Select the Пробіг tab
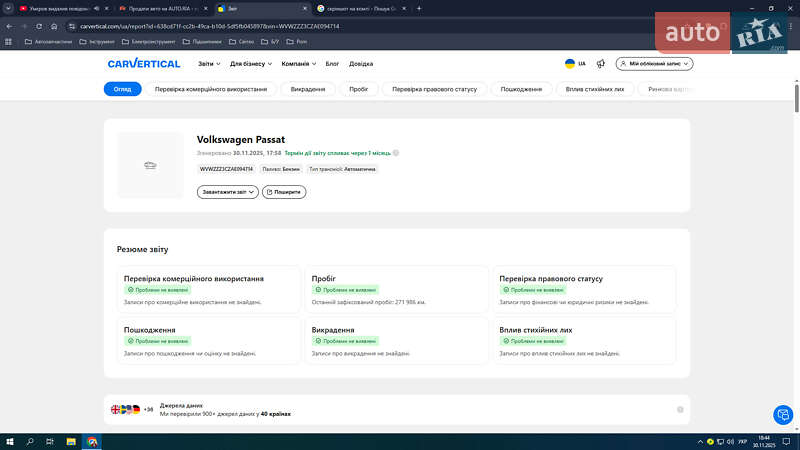The width and height of the screenshot is (800, 450). coord(359,89)
